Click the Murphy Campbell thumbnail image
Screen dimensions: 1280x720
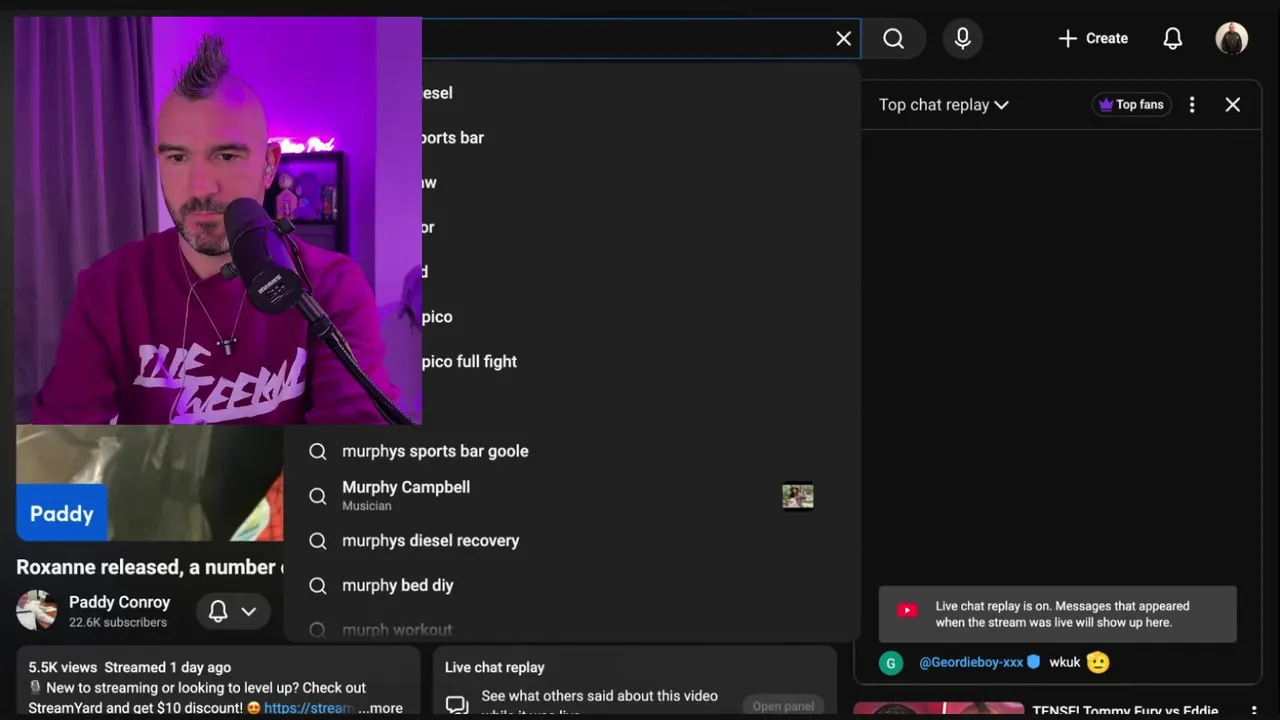click(797, 496)
